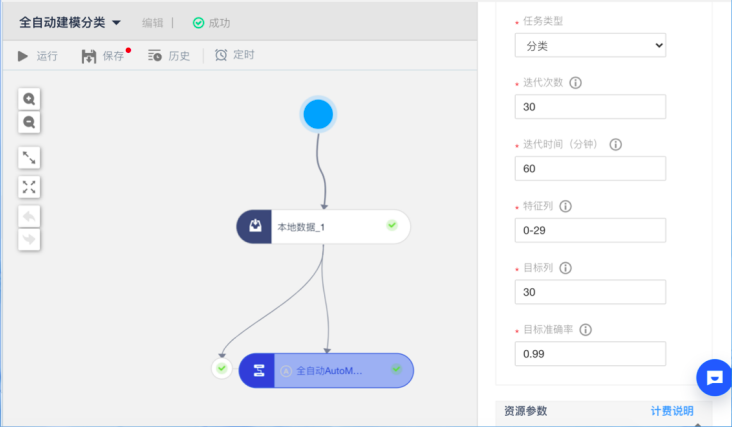
Task: Show info for 迭代次数
Action: click(x=576, y=83)
